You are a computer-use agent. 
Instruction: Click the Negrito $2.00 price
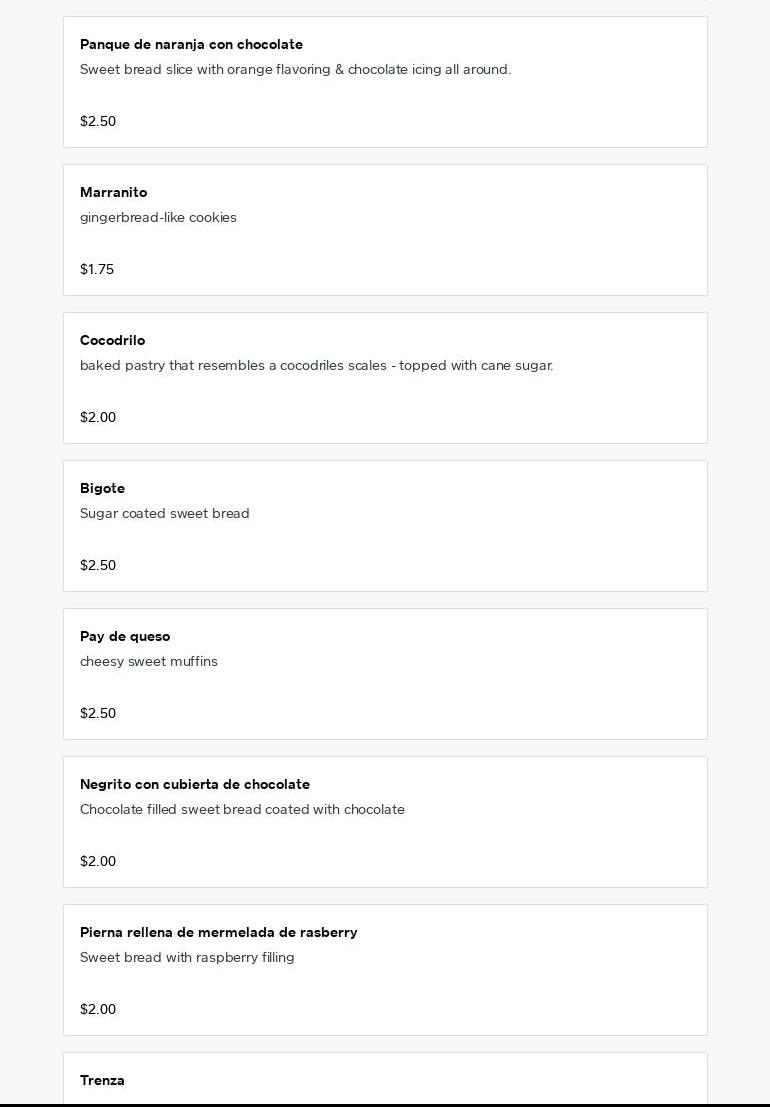click(98, 861)
